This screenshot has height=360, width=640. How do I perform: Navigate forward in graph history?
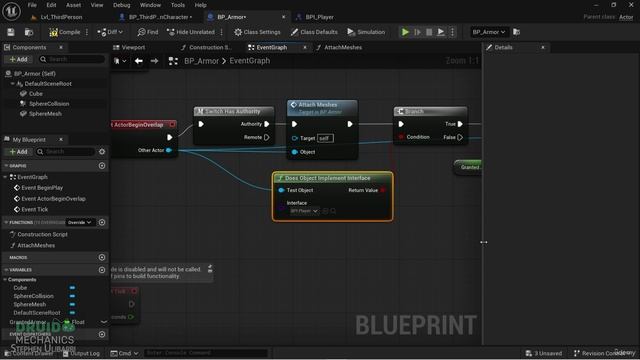tap(154, 61)
